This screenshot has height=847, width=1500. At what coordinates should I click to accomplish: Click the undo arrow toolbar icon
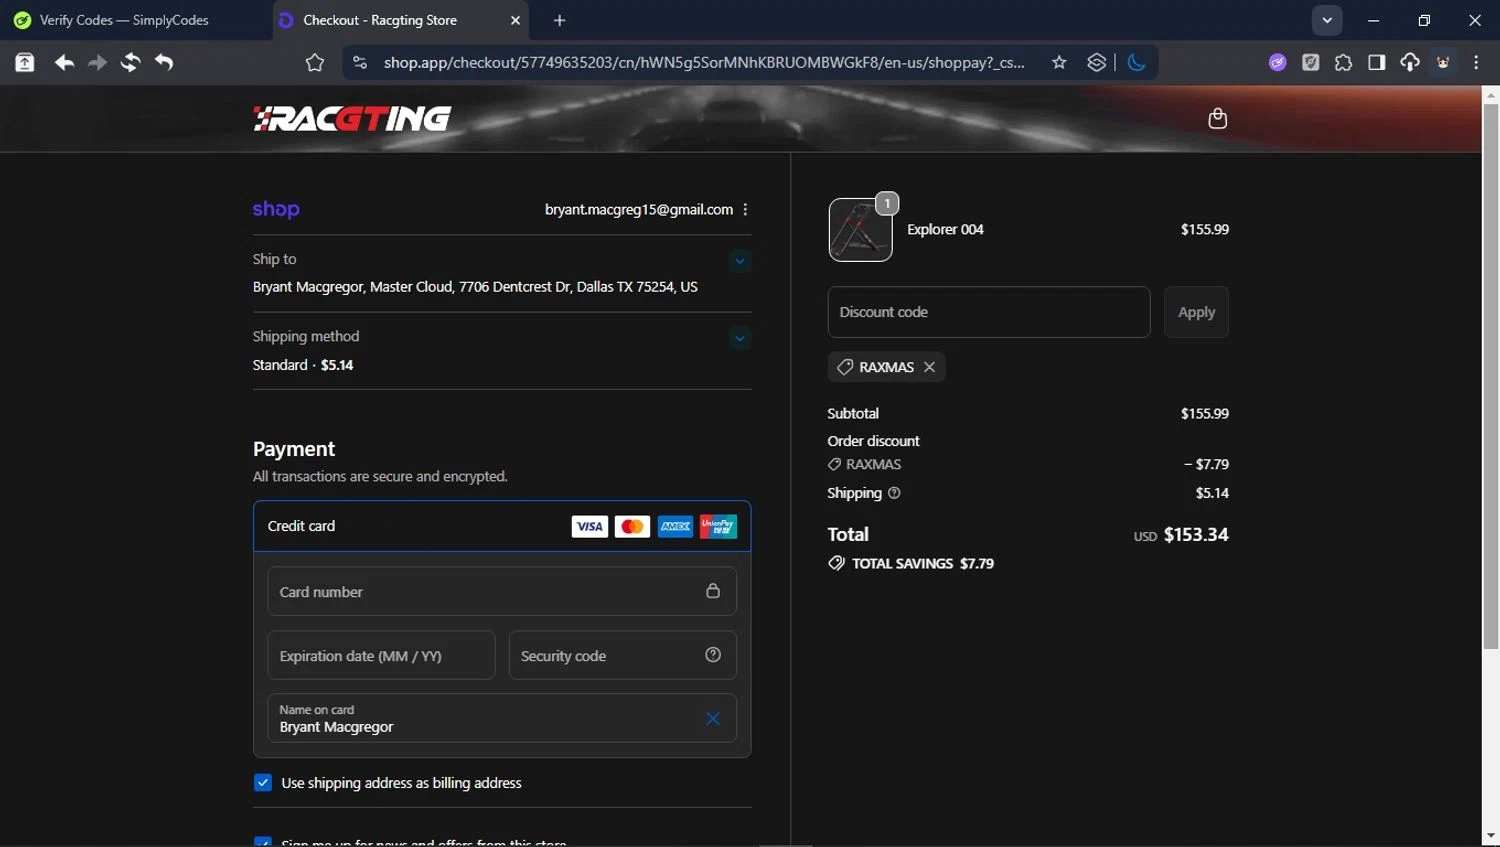click(x=164, y=63)
